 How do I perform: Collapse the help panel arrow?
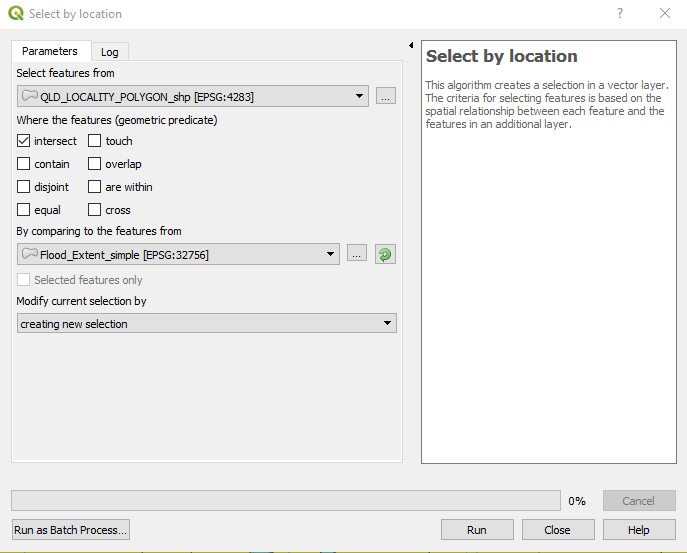[x=411, y=46]
